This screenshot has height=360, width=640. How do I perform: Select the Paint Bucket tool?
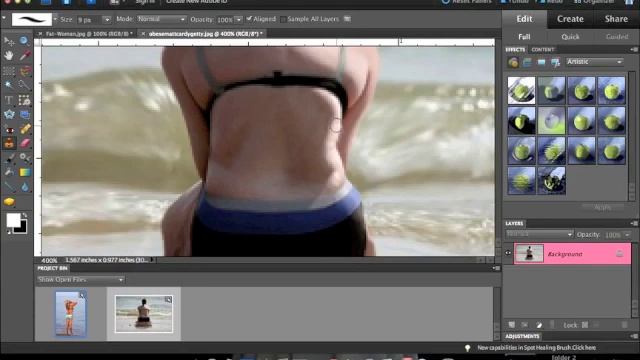(x=9, y=173)
